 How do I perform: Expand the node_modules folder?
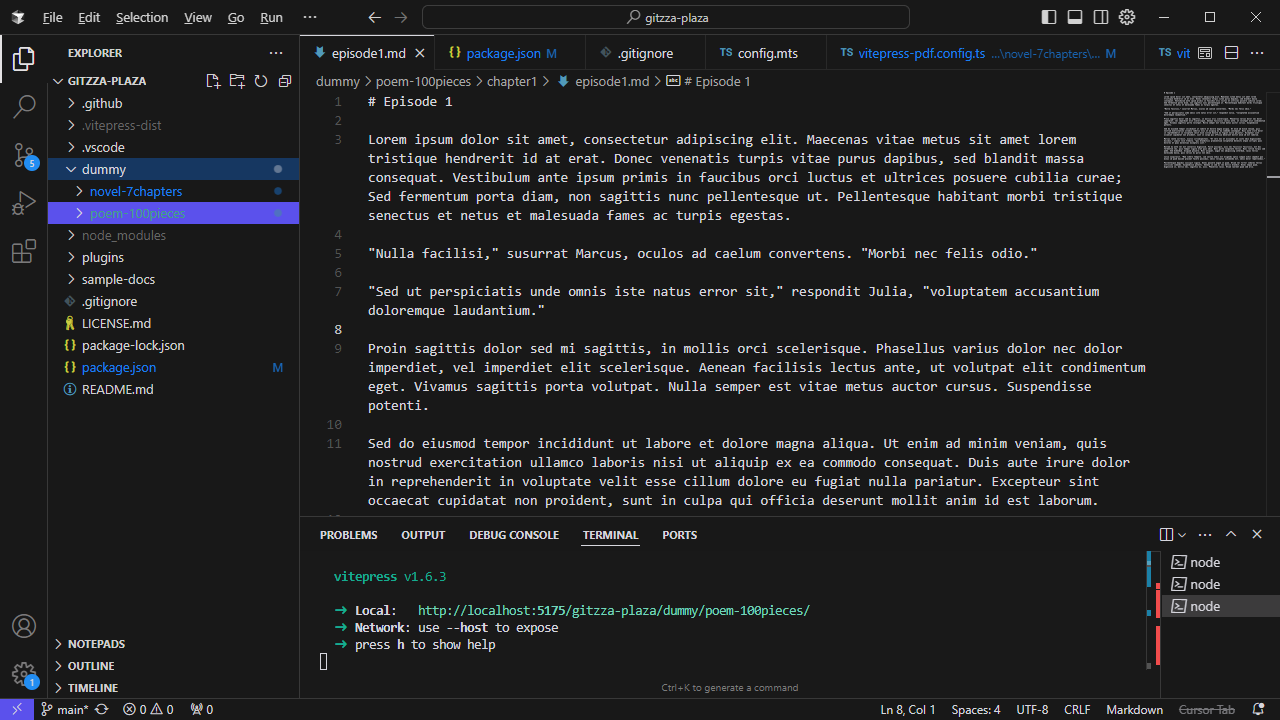click(x=173, y=235)
